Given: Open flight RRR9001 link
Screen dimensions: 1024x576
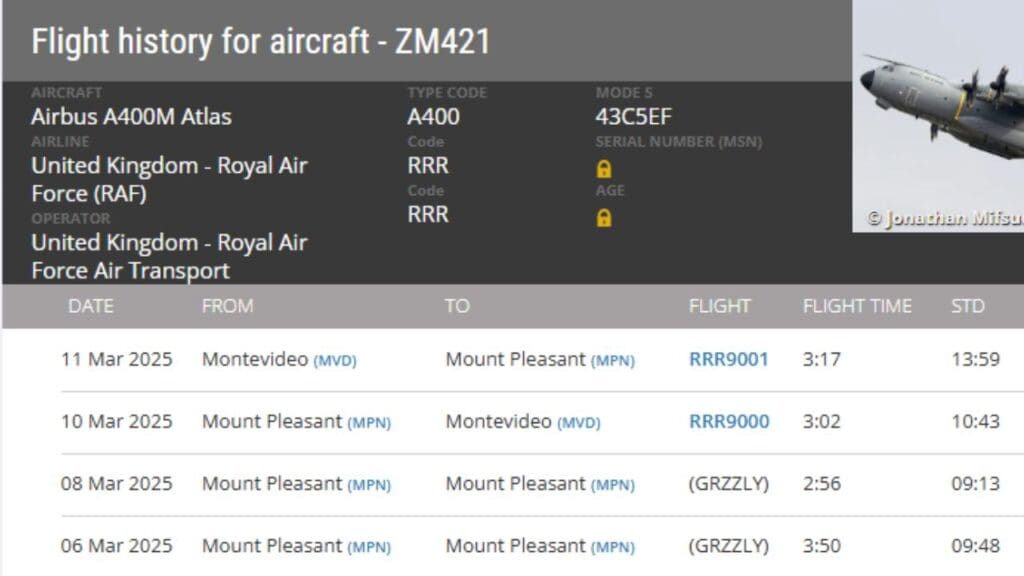Looking at the screenshot, I should tap(728, 359).
